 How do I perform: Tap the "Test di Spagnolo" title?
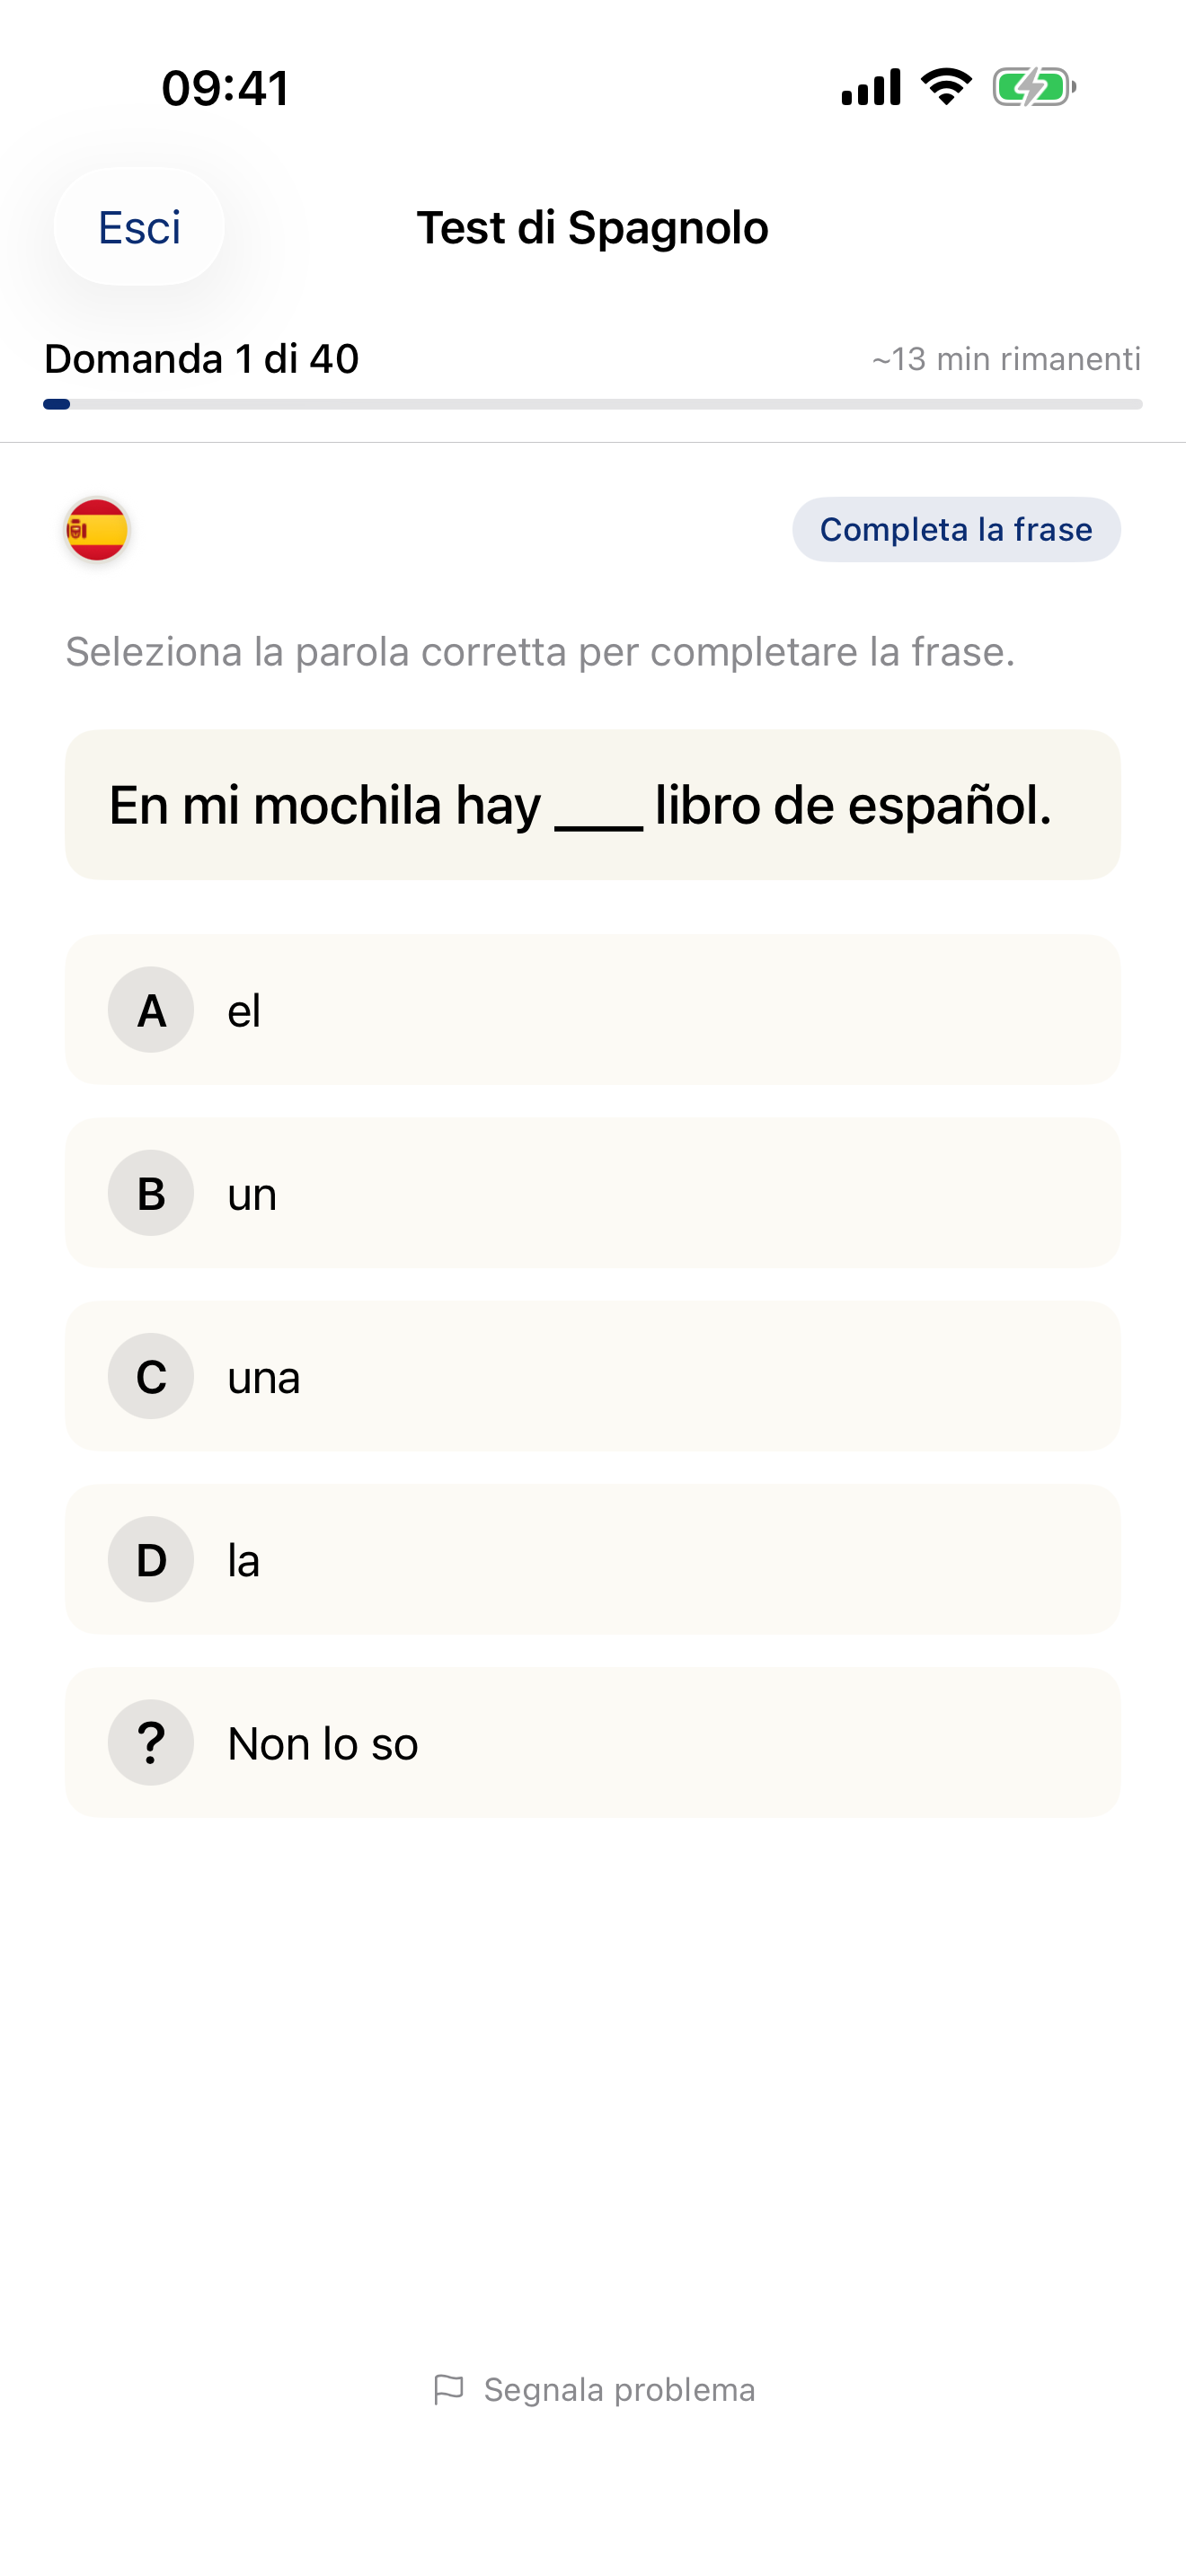click(x=592, y=228)
